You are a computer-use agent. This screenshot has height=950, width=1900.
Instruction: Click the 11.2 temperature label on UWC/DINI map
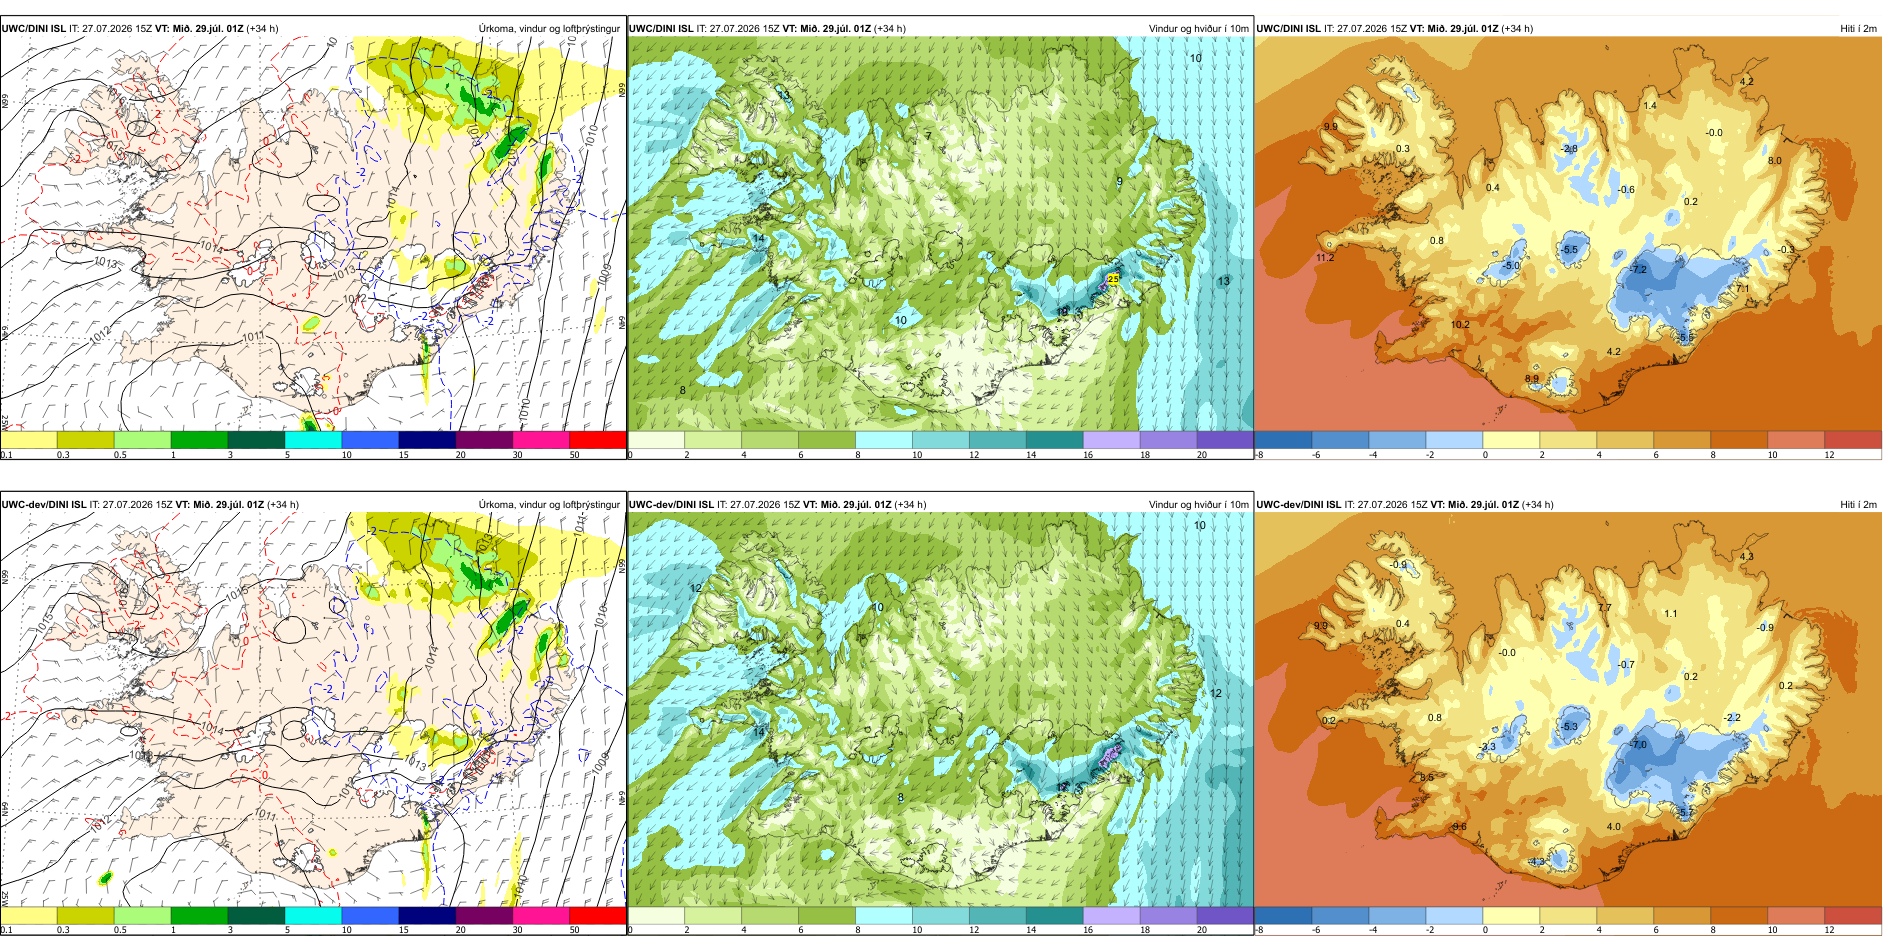(1325, 258)
